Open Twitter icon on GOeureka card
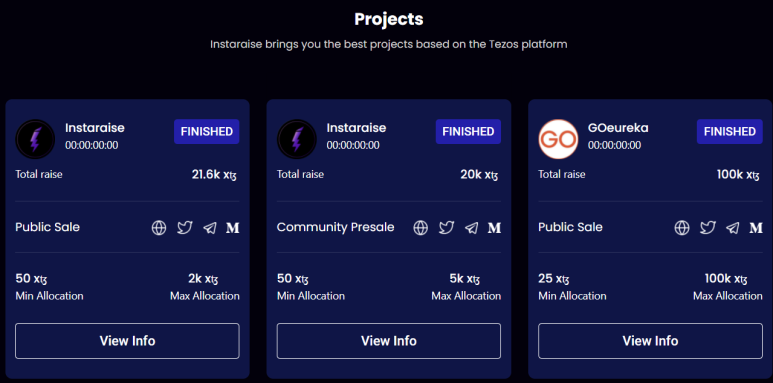This screenshot has height=383, width=773. tap(707, 228)
